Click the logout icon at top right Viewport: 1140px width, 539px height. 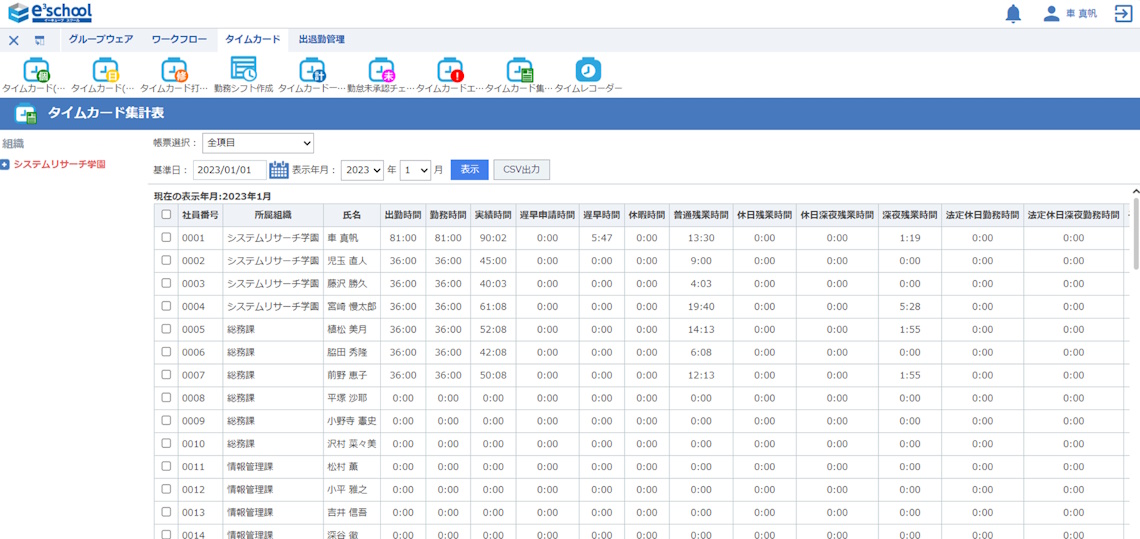click(1123, 14)
